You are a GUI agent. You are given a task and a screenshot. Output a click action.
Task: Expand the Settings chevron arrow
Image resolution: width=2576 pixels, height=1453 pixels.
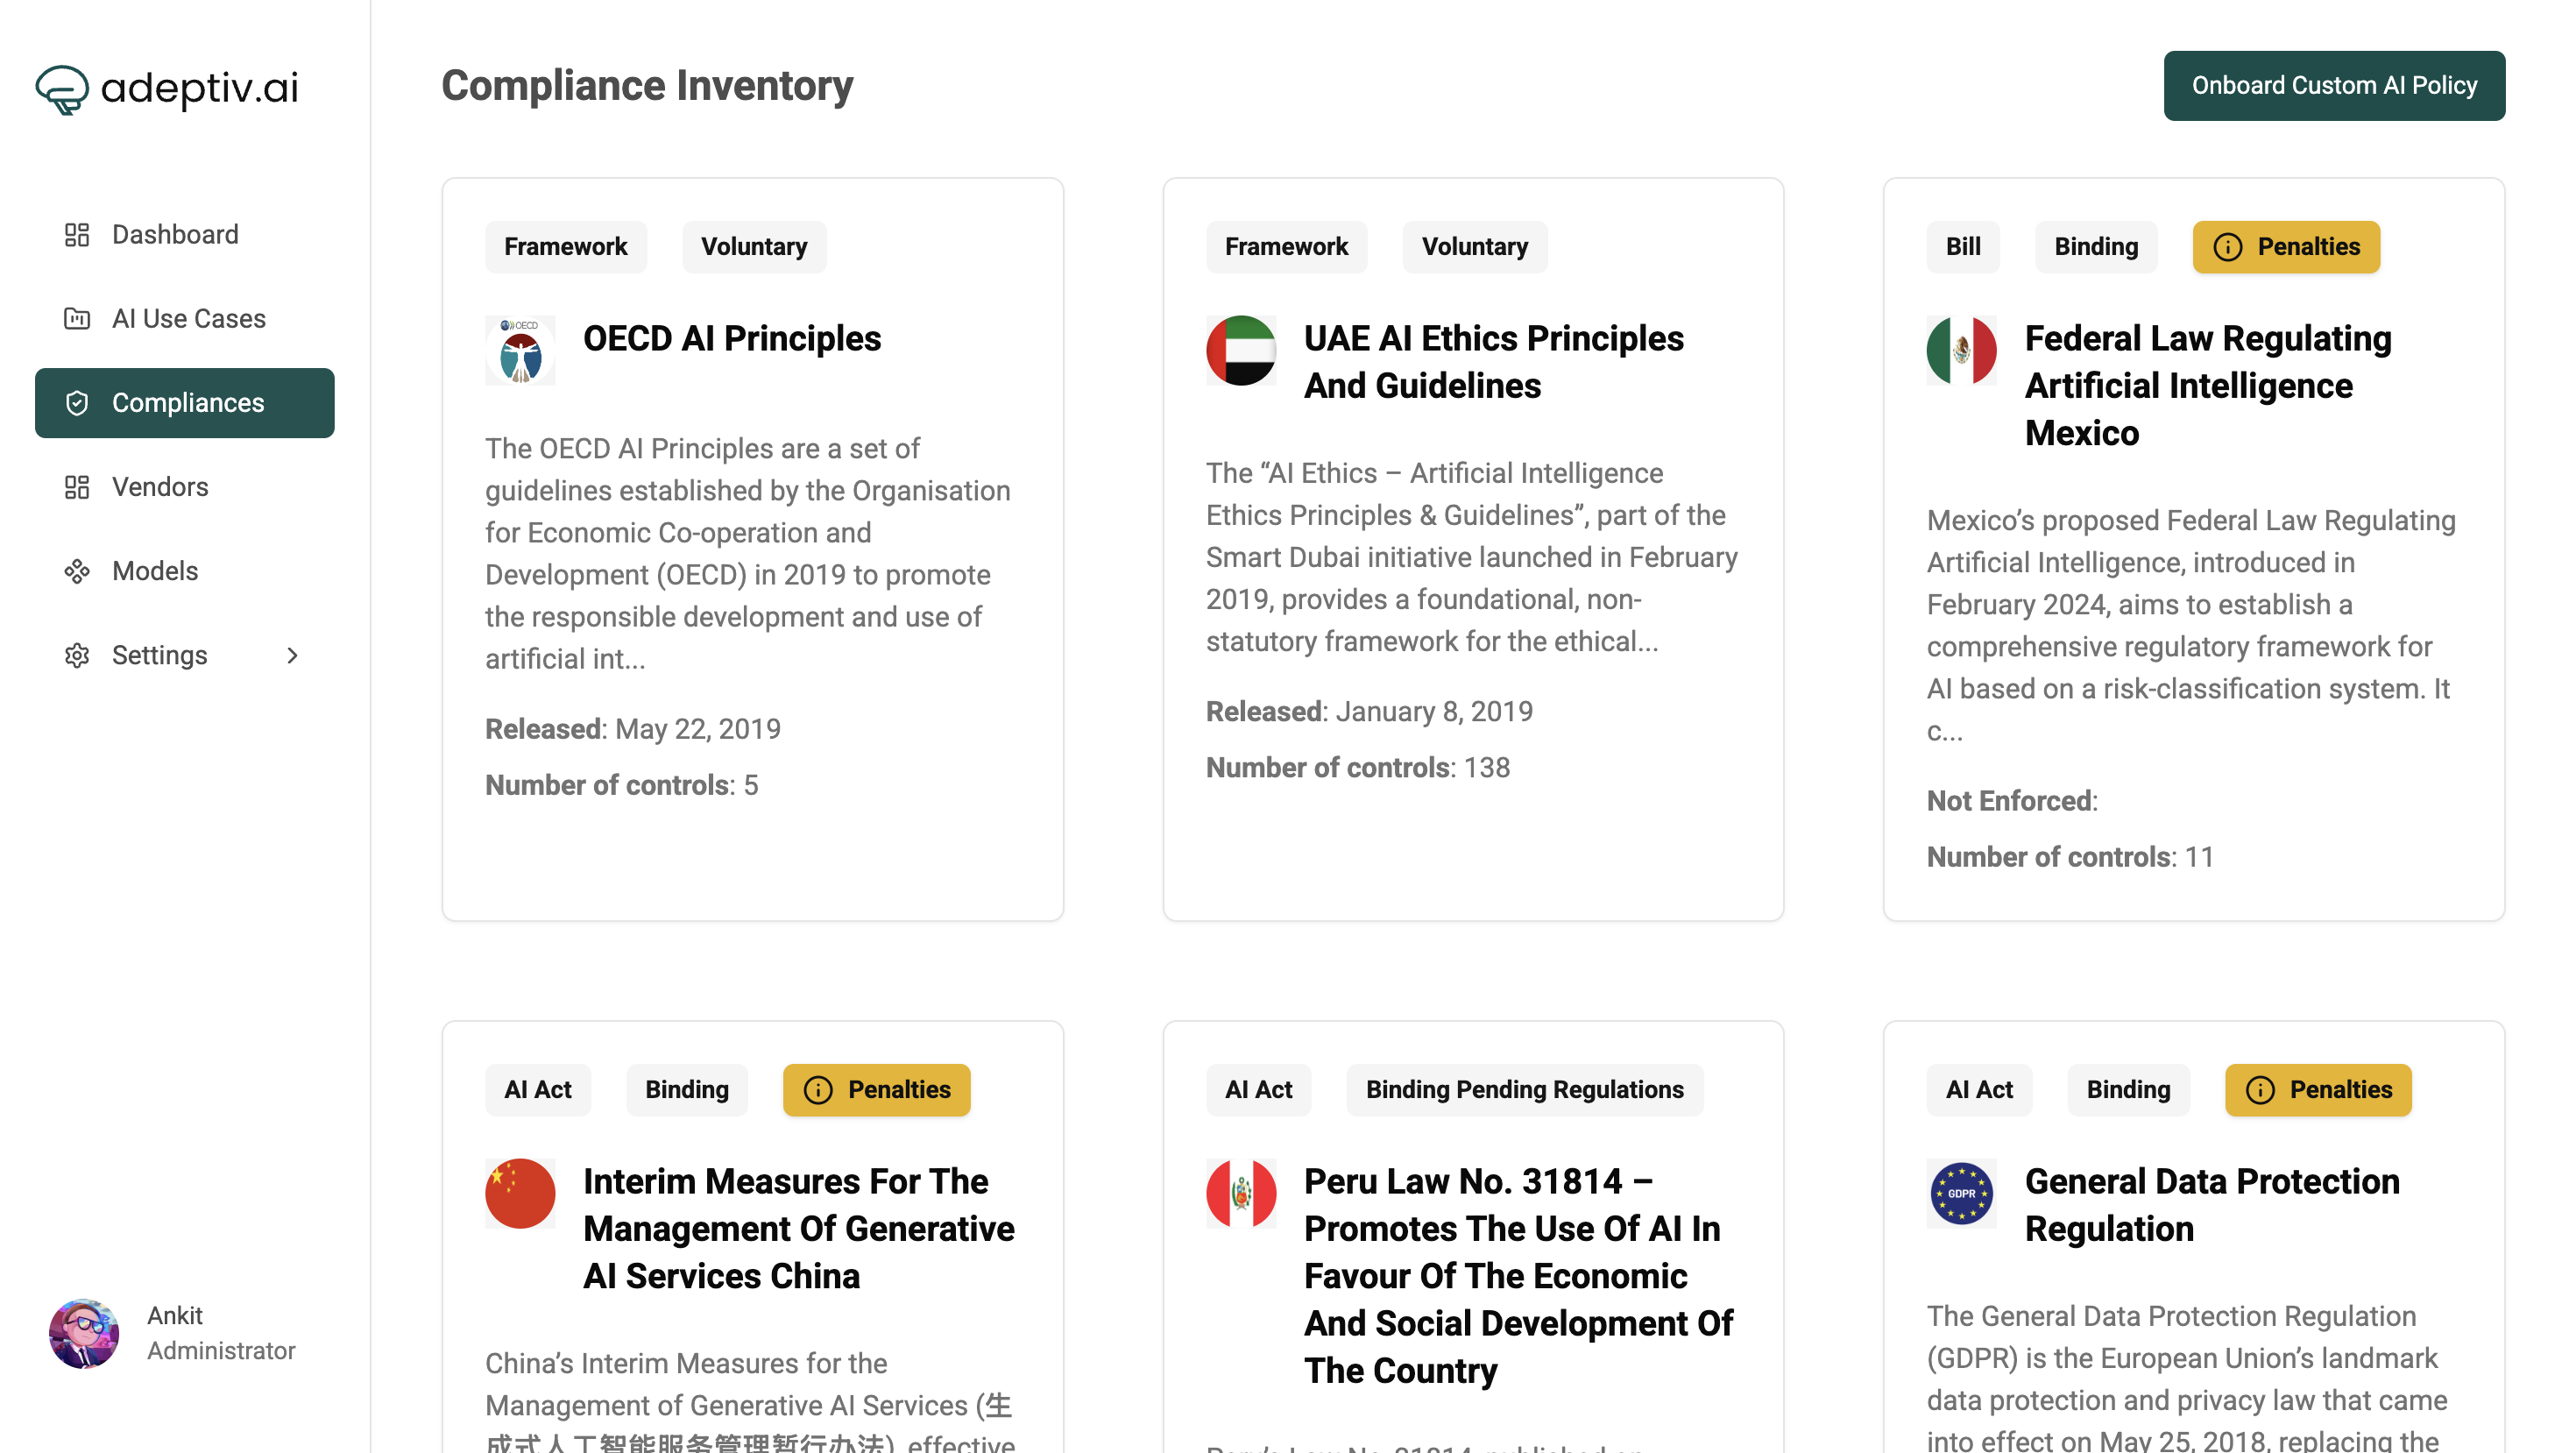point(292,655)
